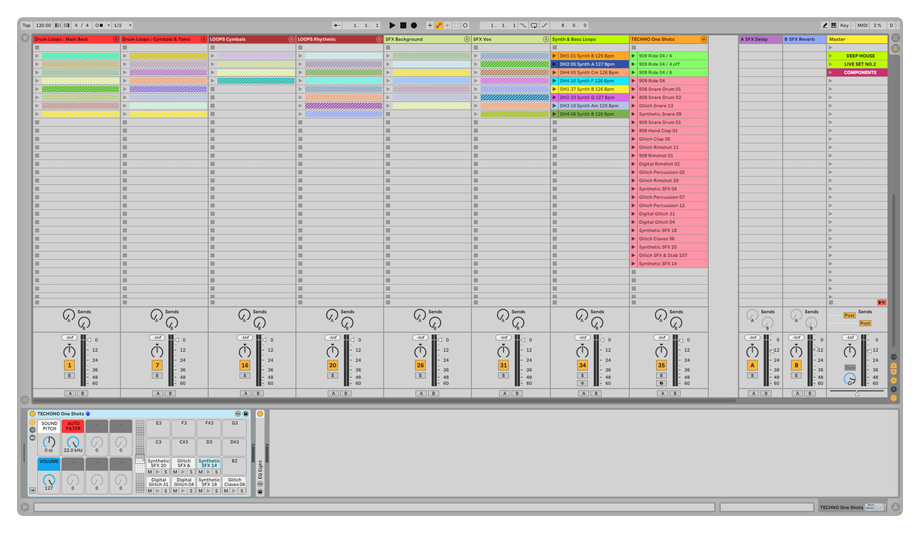Enable the Arrangement Record button
This screenshot has height=533, width=920.
coord(414,25)
